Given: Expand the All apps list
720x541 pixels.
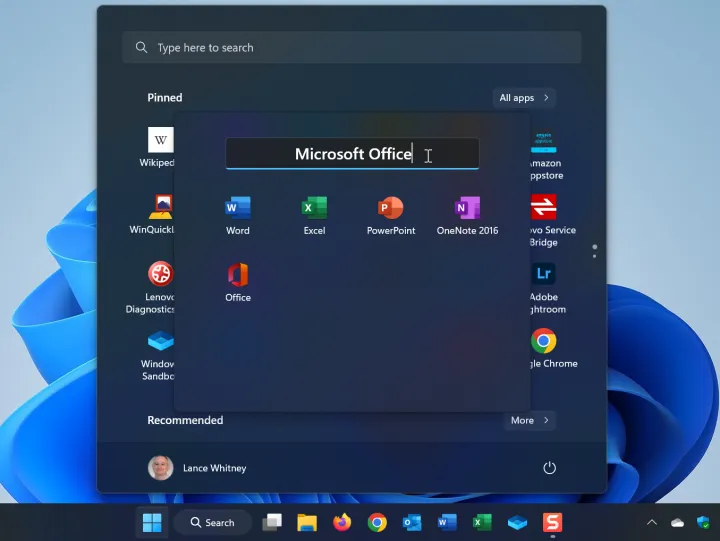Looking at the screenshot, I should 524,98.
